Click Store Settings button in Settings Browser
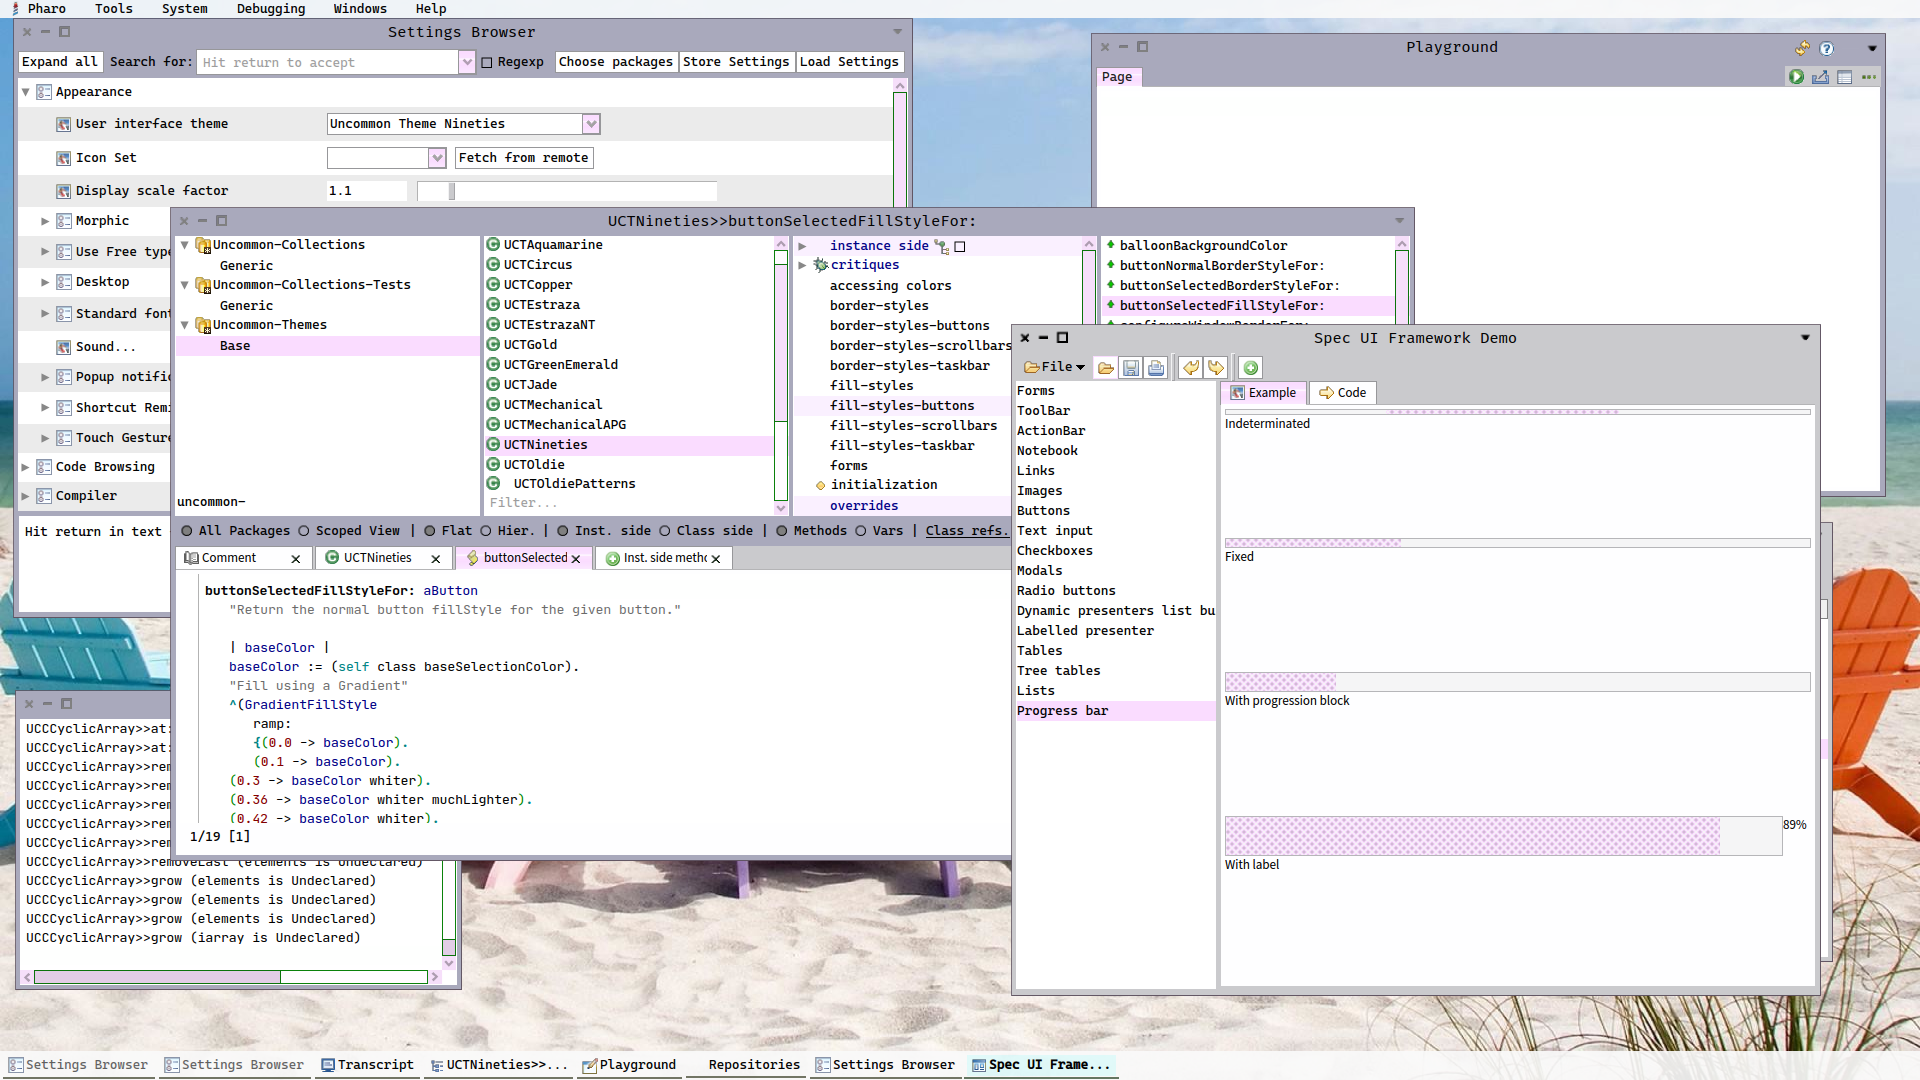The width and height of the screenshot is (1920, 1080). pos(735,61)
